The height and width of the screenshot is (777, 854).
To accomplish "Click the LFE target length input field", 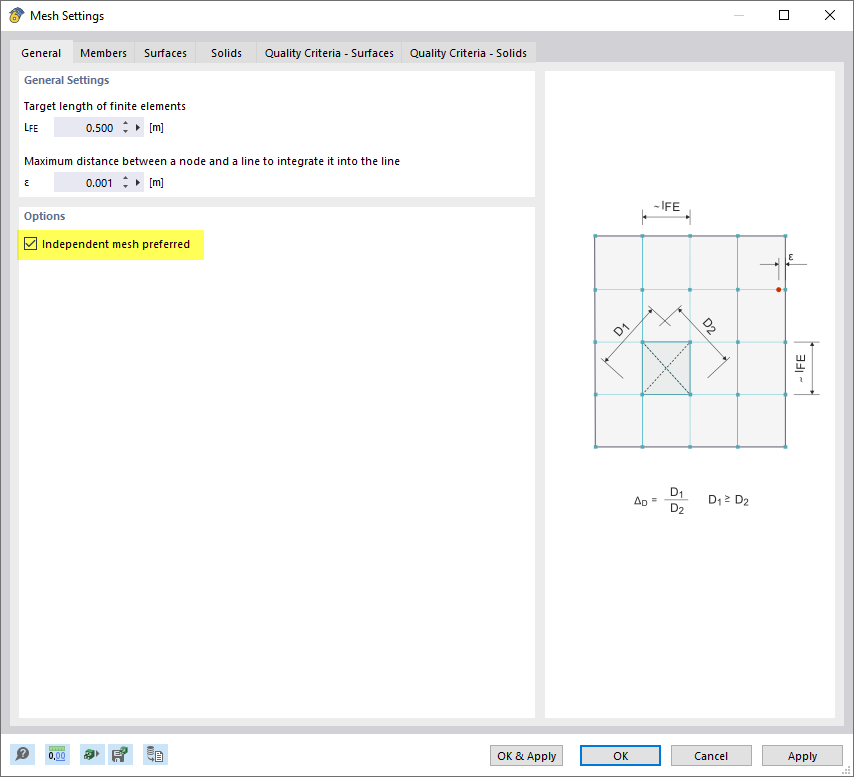I will click(86, 127).
